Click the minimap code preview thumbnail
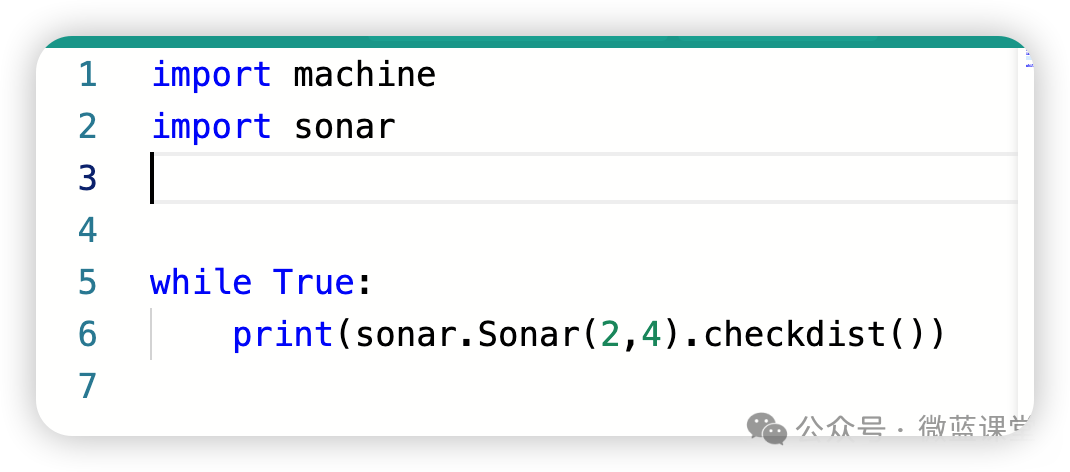 tap(1029, 59)
